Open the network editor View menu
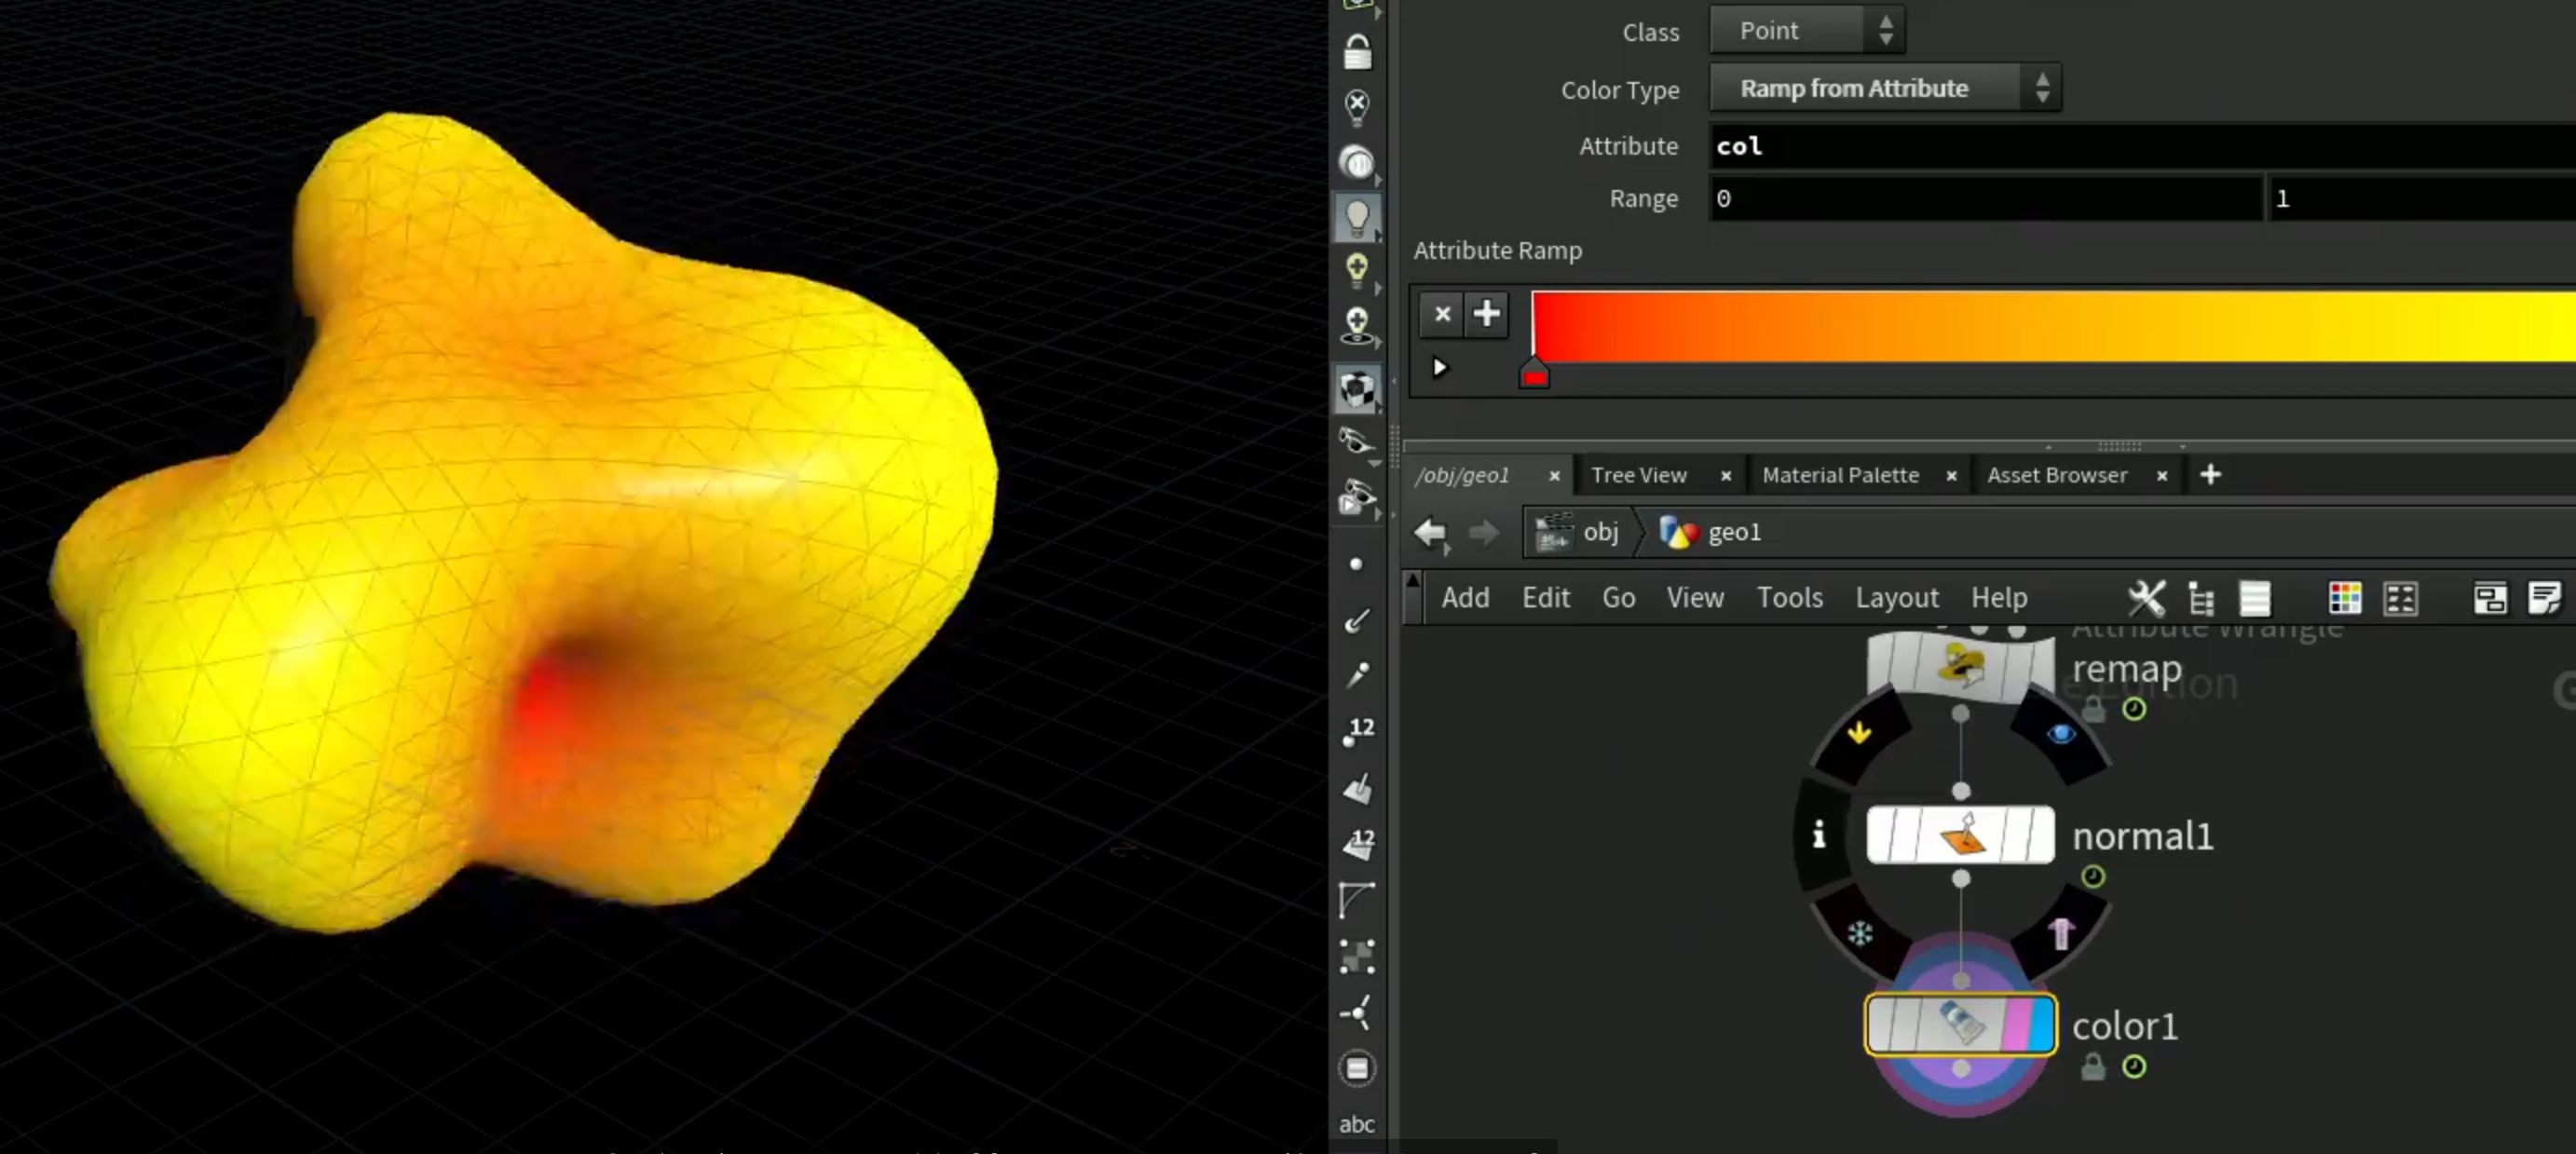 tap(1694, 598)
